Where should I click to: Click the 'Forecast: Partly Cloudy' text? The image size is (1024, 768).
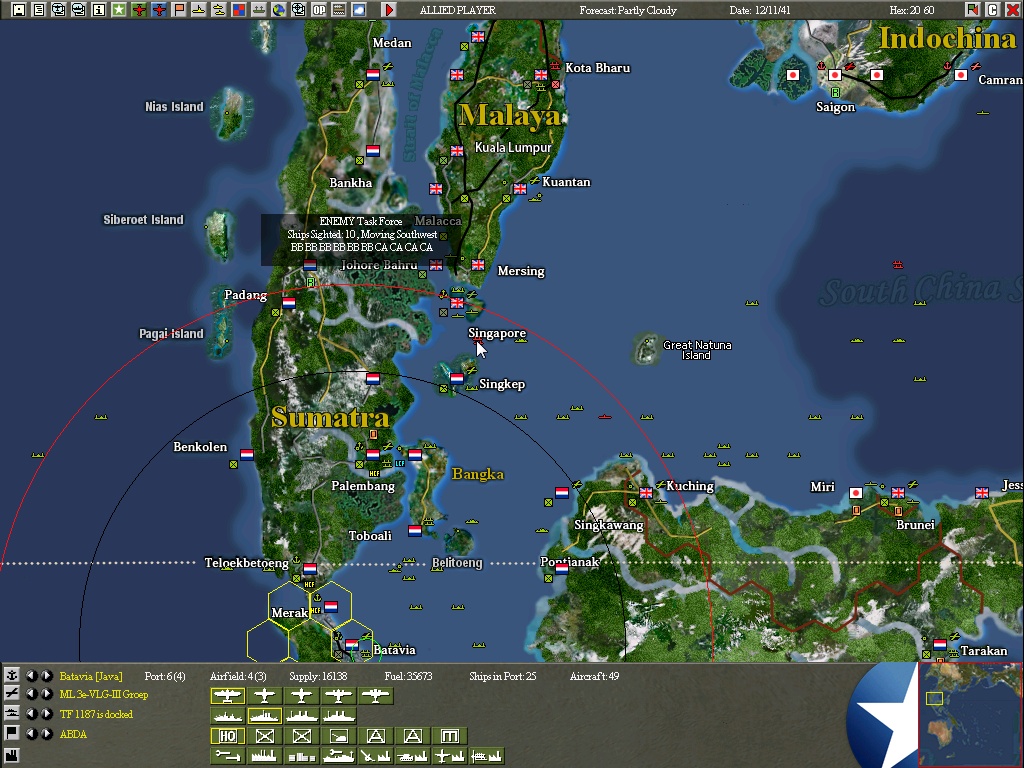628,10
